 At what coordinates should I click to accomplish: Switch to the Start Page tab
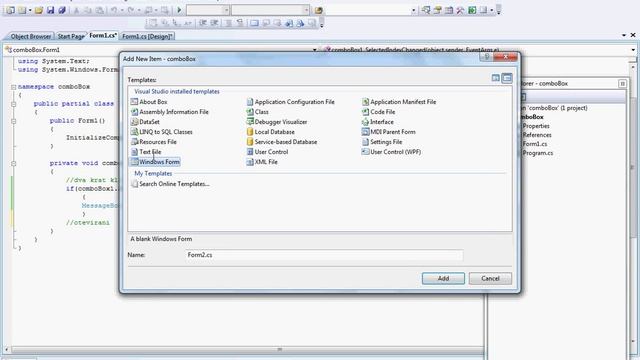coord(70,36)
